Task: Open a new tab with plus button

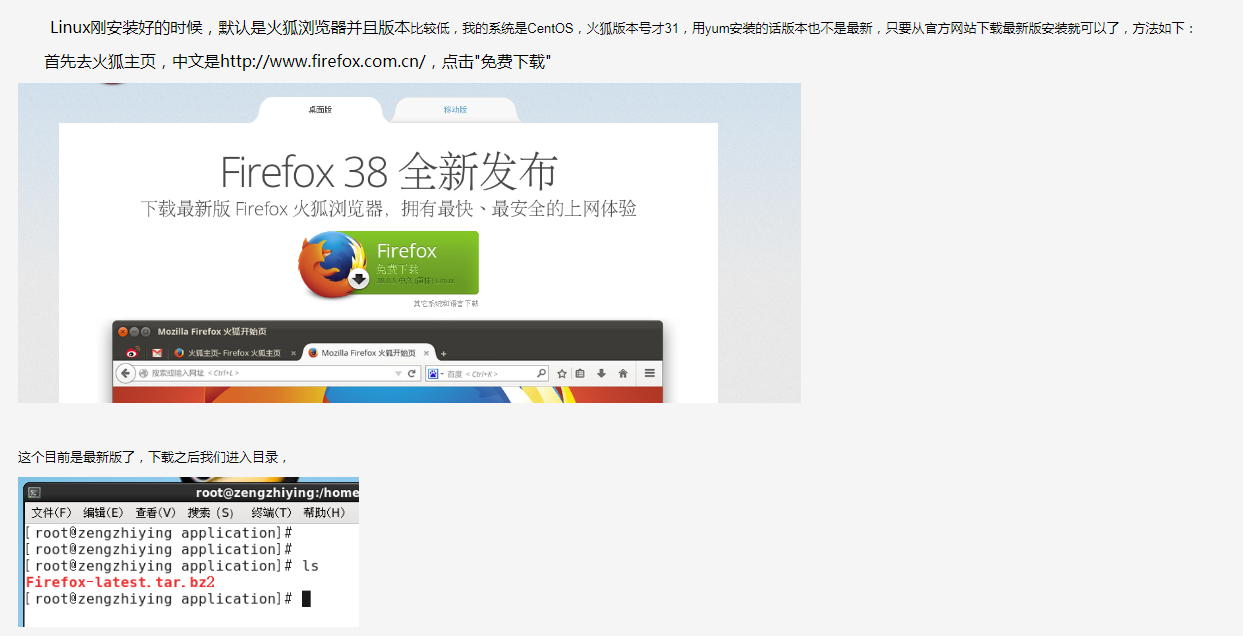Action: point(444,353)
